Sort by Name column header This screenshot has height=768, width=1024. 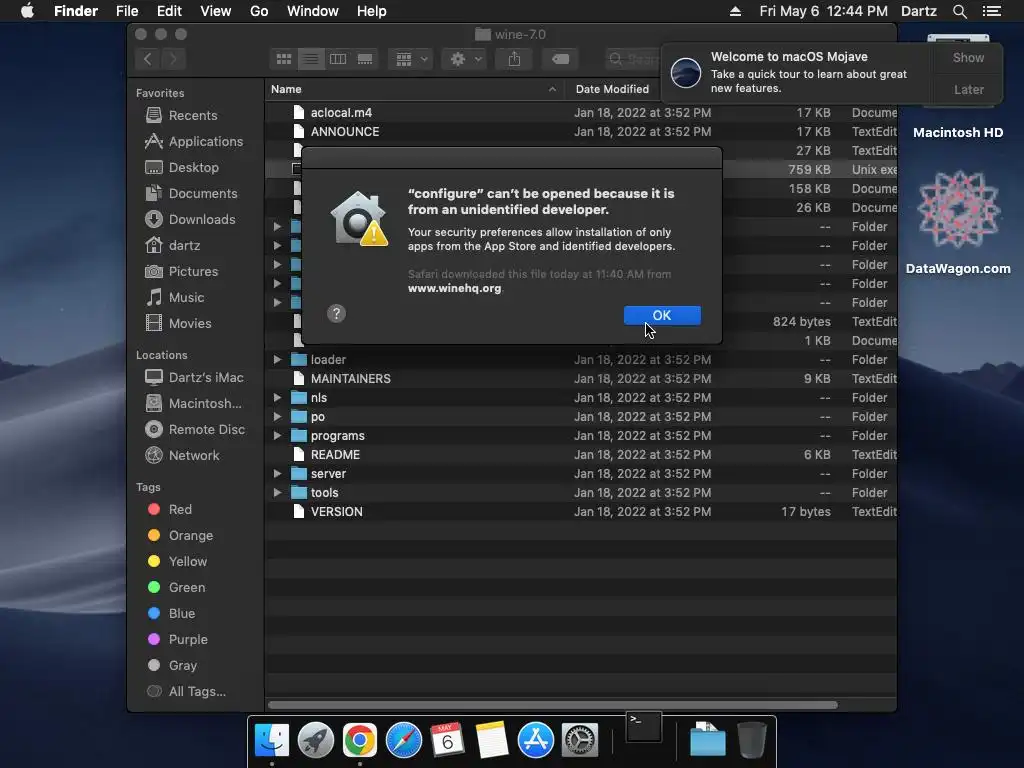pyautogui.click(x=415, y=89)
